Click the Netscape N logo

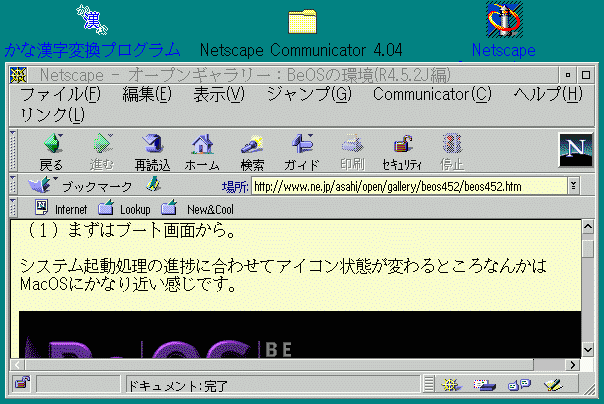pos(576,150)
